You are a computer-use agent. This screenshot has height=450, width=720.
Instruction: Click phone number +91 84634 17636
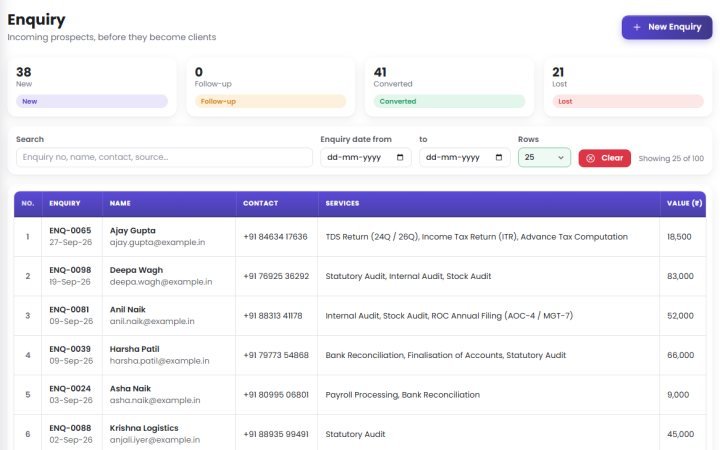click(x=275, y=237)
